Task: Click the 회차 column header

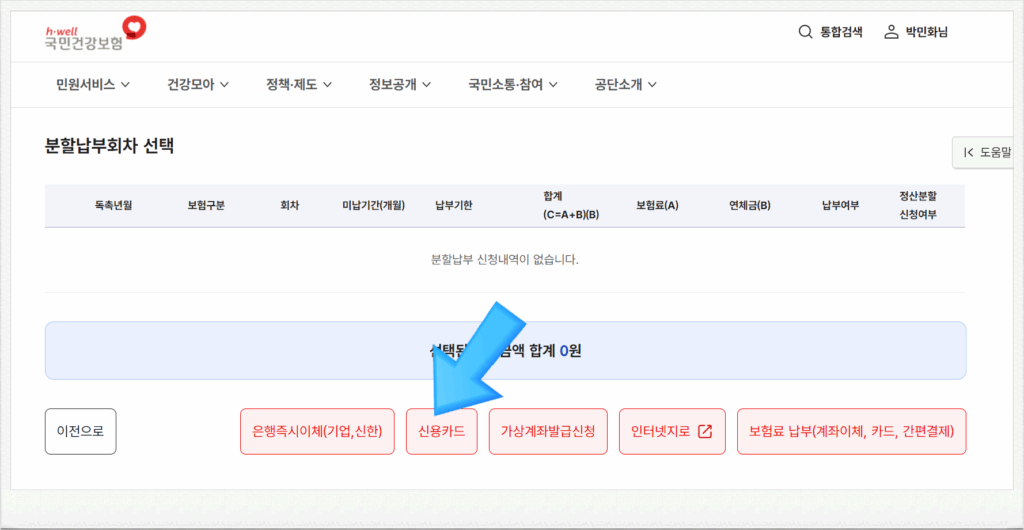Action: click(289, 206)
